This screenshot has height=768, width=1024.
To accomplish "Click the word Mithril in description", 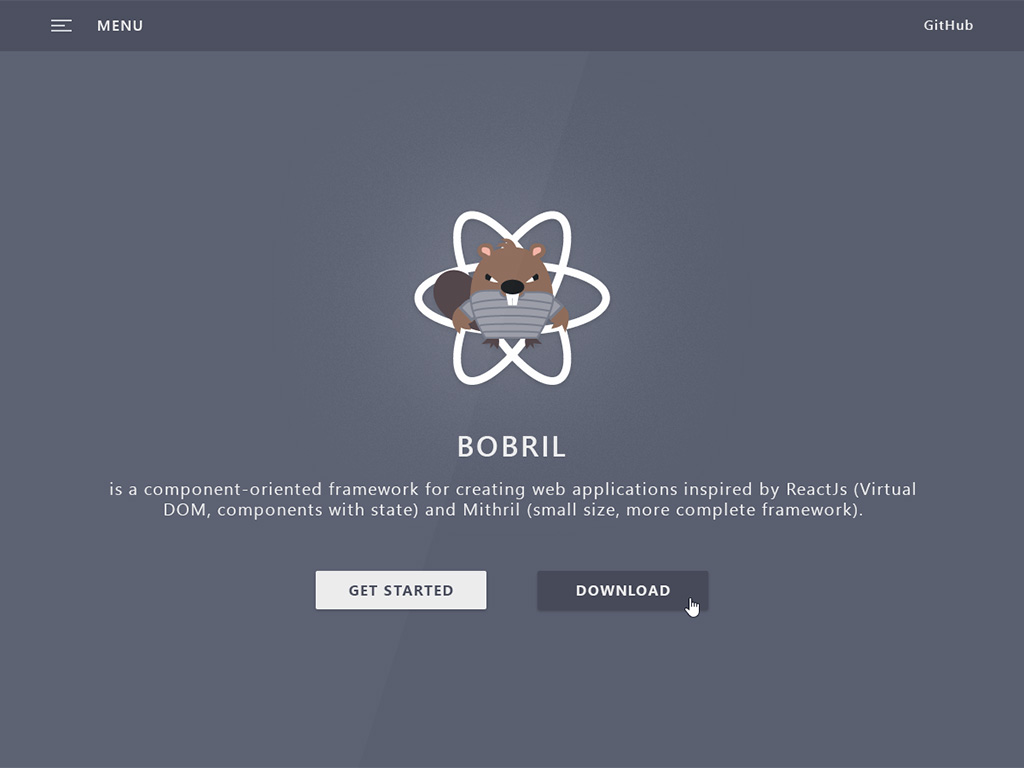I will [491, 509].
